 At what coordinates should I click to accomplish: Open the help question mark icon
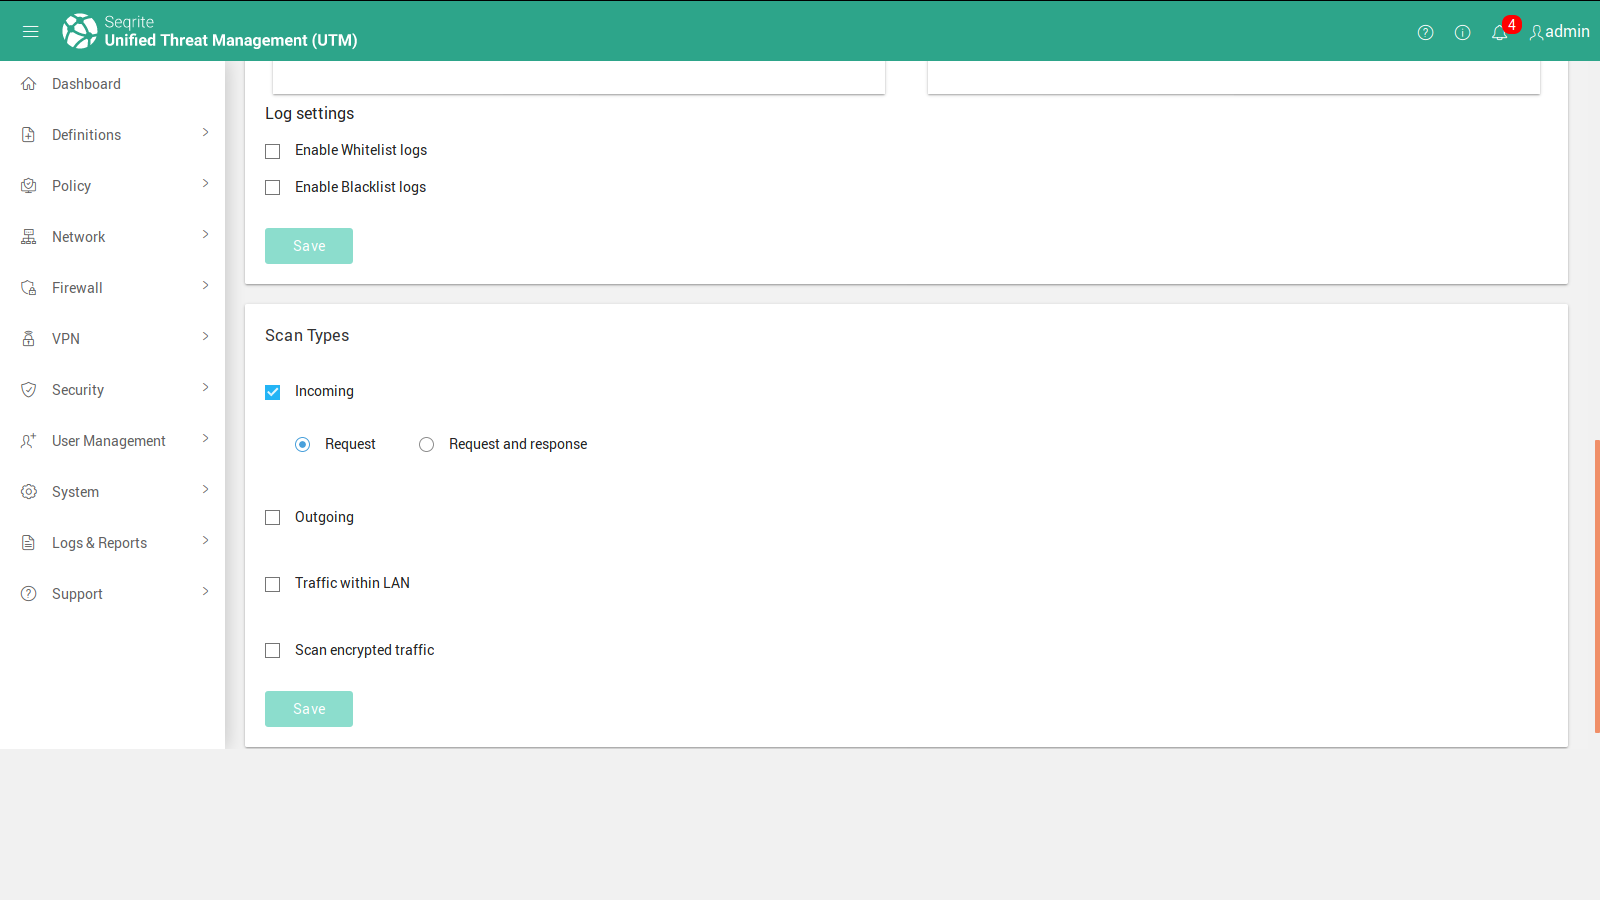(x=1425, y=32)
